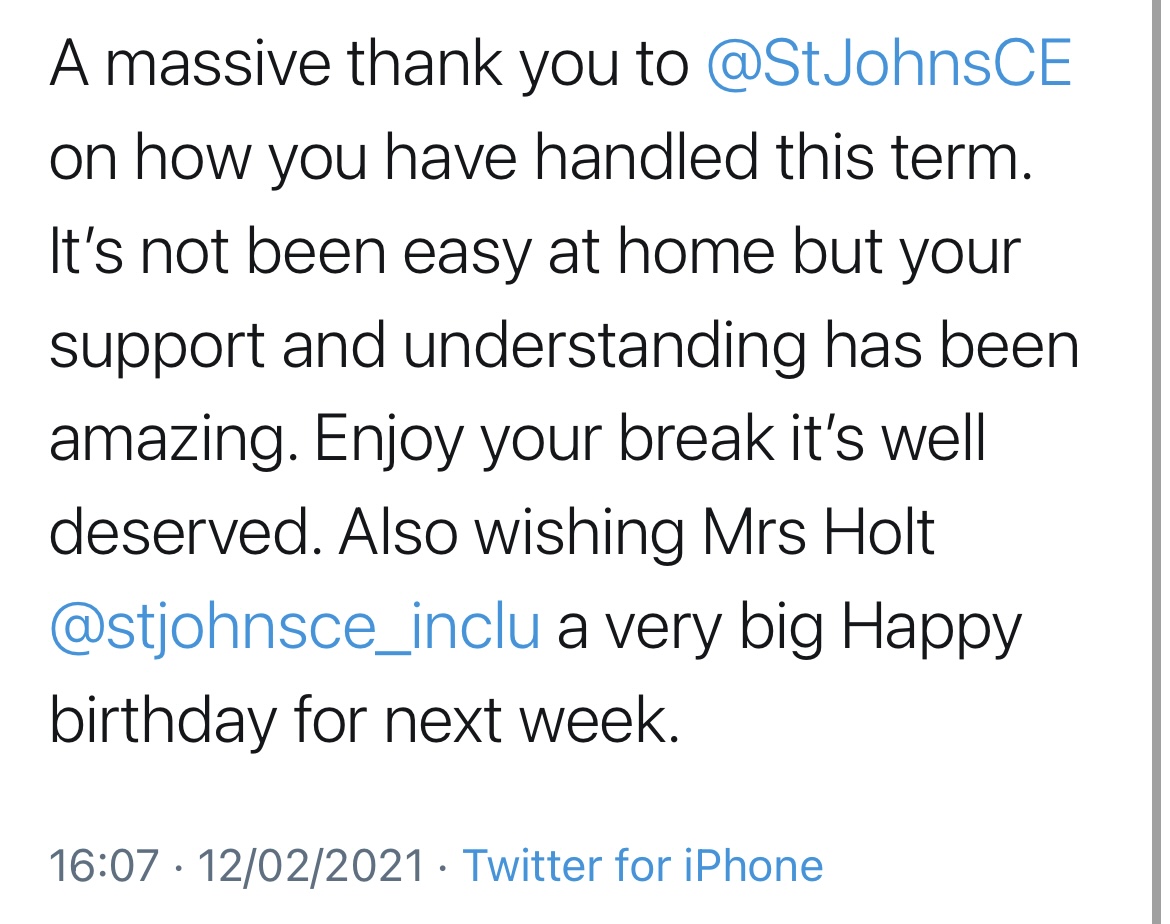The width and height of the screenshot is (1170, 924).
Task: Select the 16:07 timestamp
Action: click(104, 866)
